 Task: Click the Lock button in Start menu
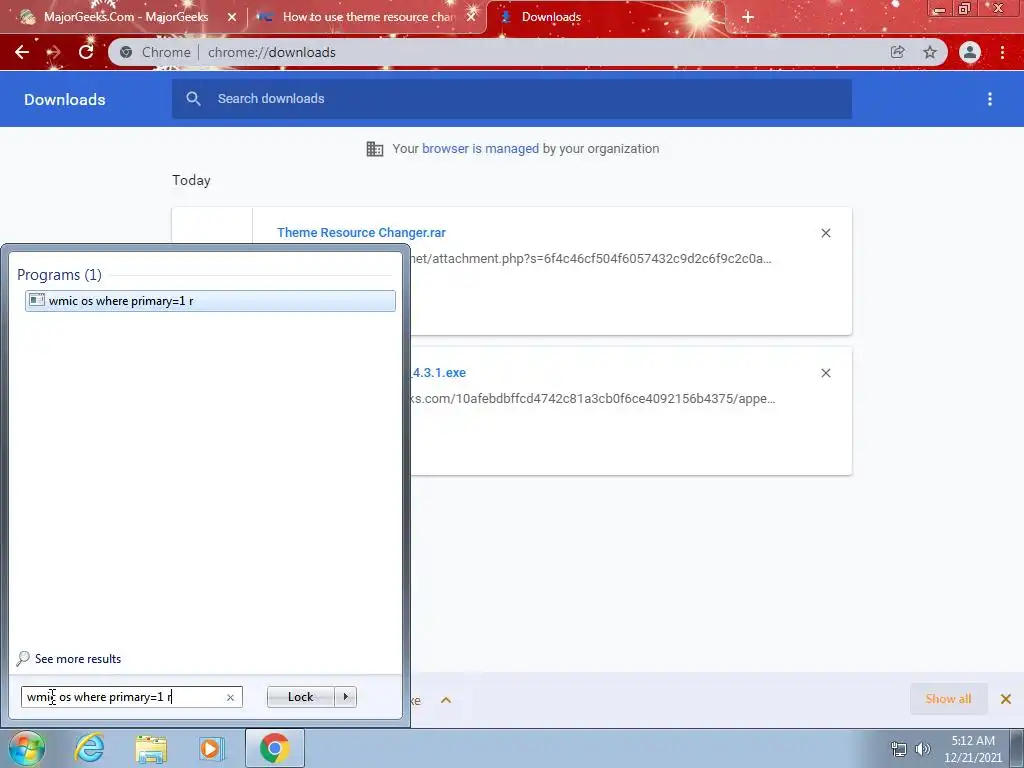[300, 697]
